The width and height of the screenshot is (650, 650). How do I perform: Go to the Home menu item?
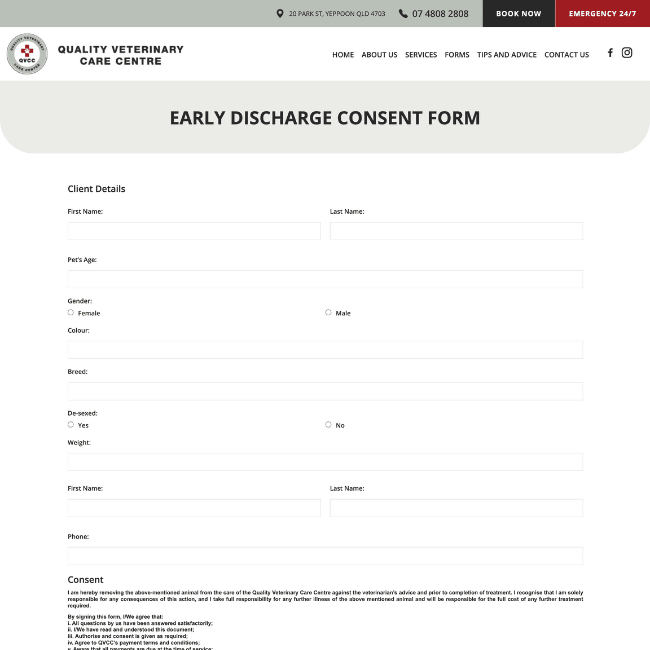[343, 55]
